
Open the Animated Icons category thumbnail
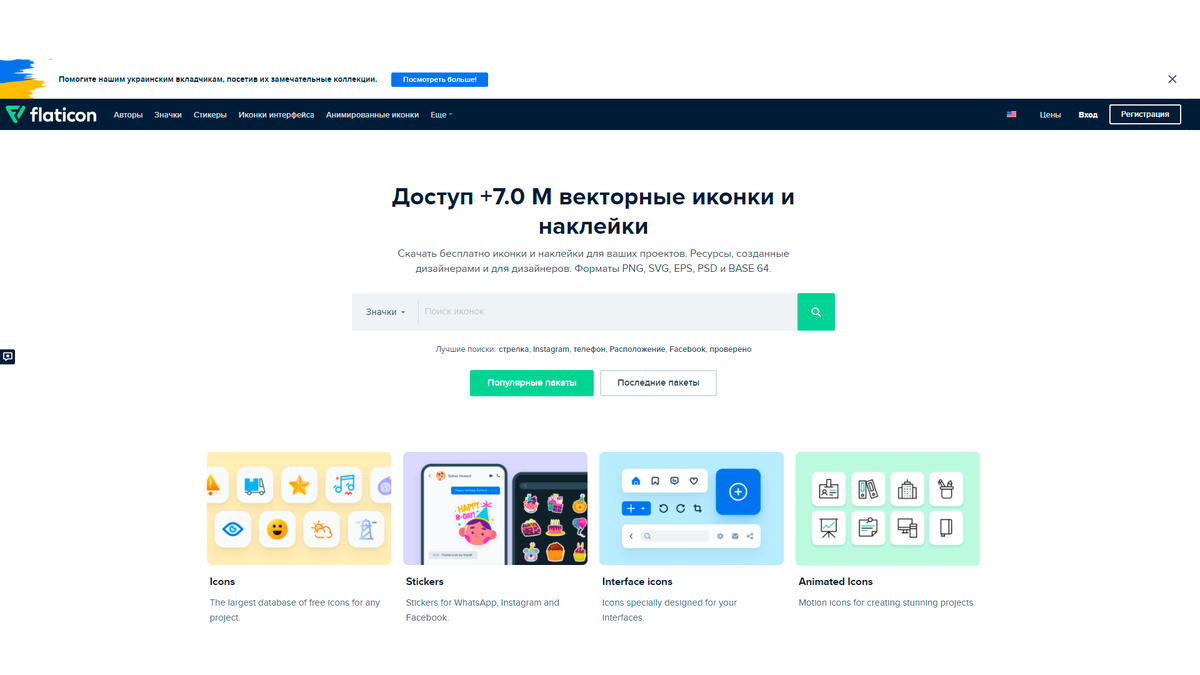click(x=888, y=508)
